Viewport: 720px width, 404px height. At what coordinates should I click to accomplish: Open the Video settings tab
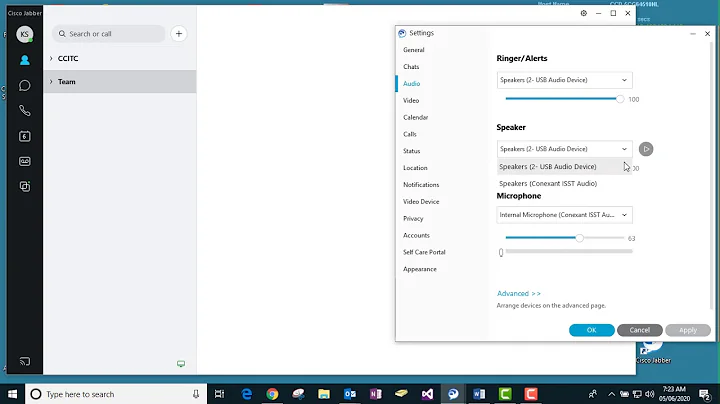click(x=411, y=101)
